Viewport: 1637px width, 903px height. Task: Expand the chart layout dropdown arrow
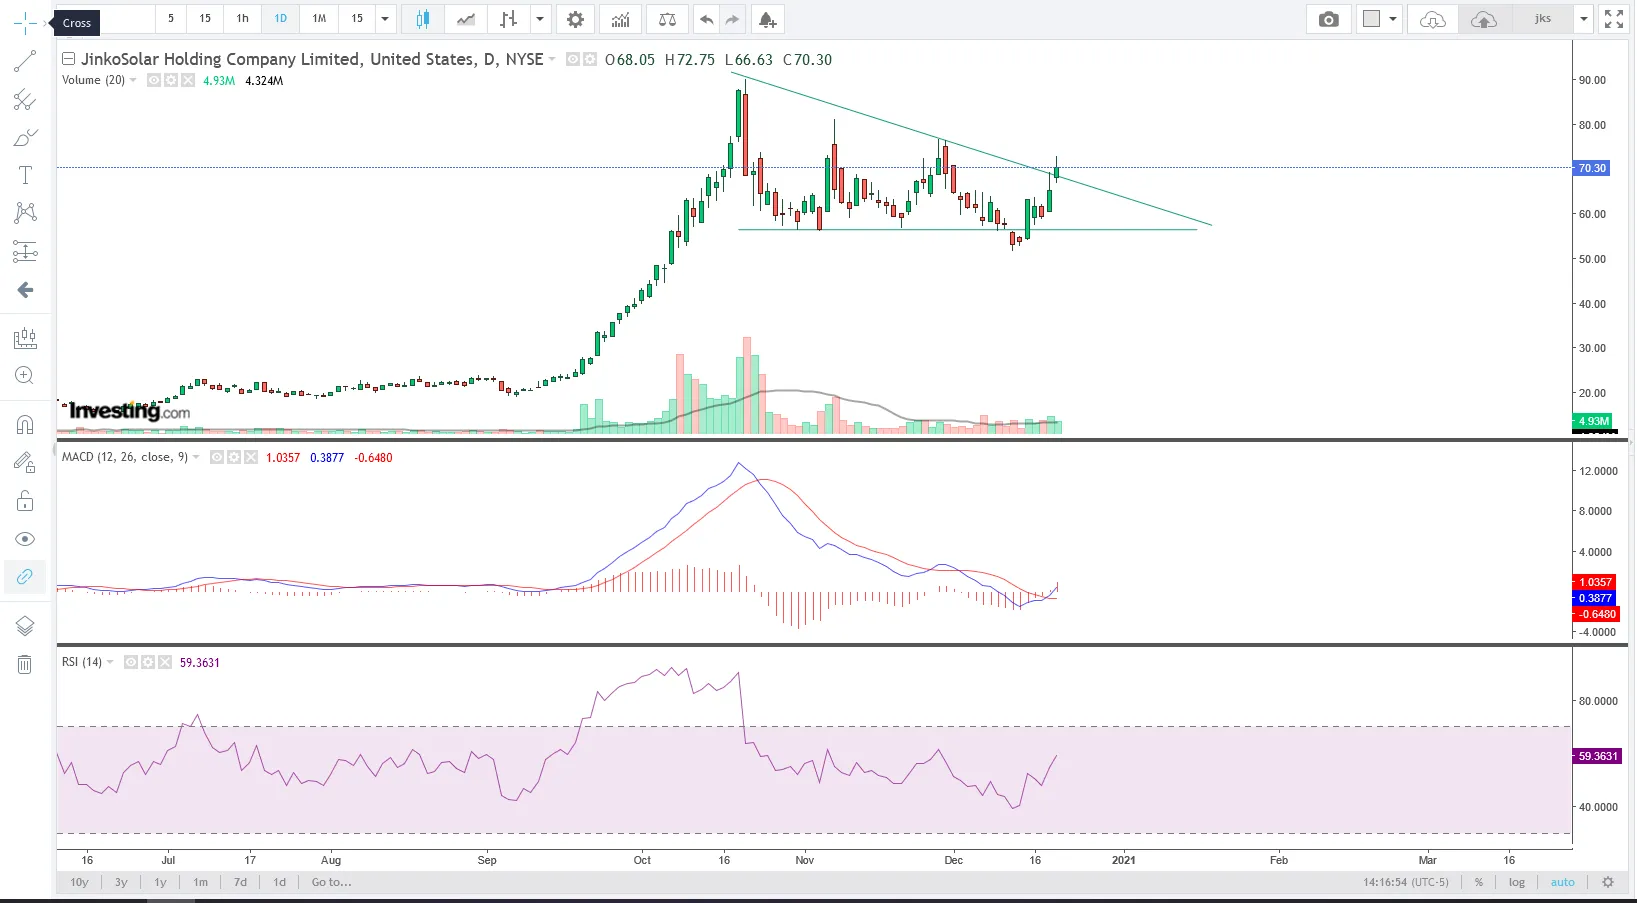(x=1392, y=19)
